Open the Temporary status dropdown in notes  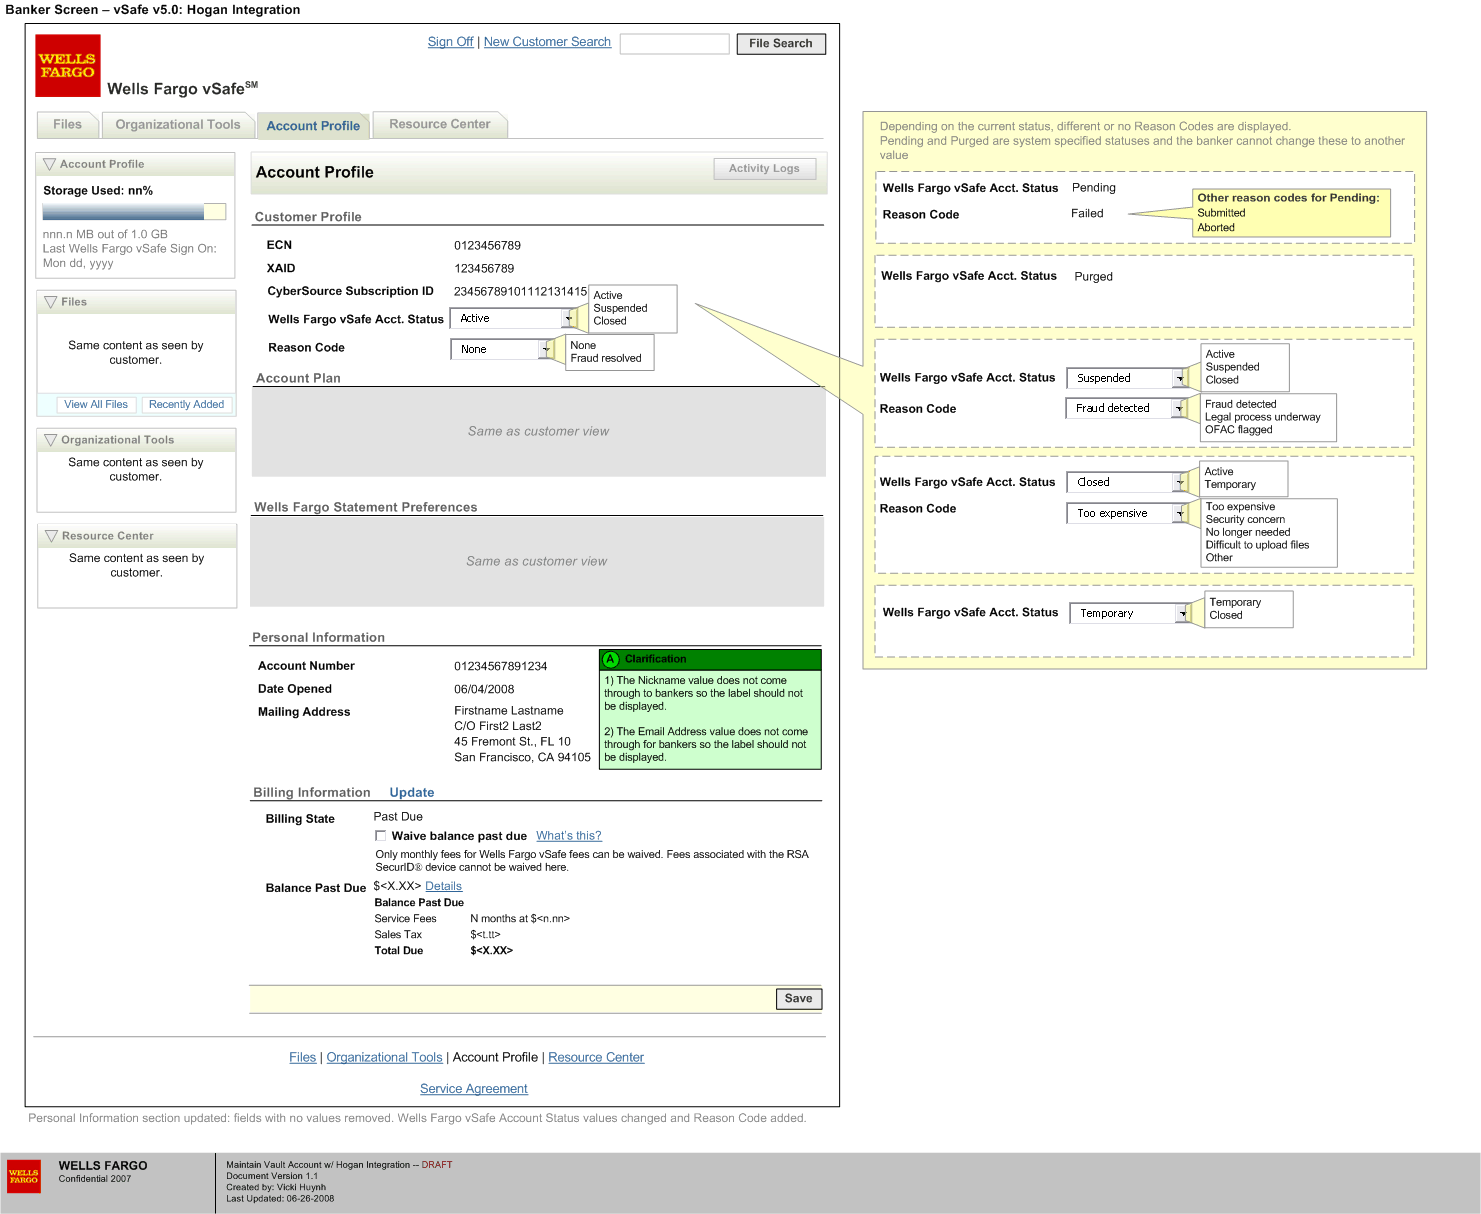[x=1130, y=613]
